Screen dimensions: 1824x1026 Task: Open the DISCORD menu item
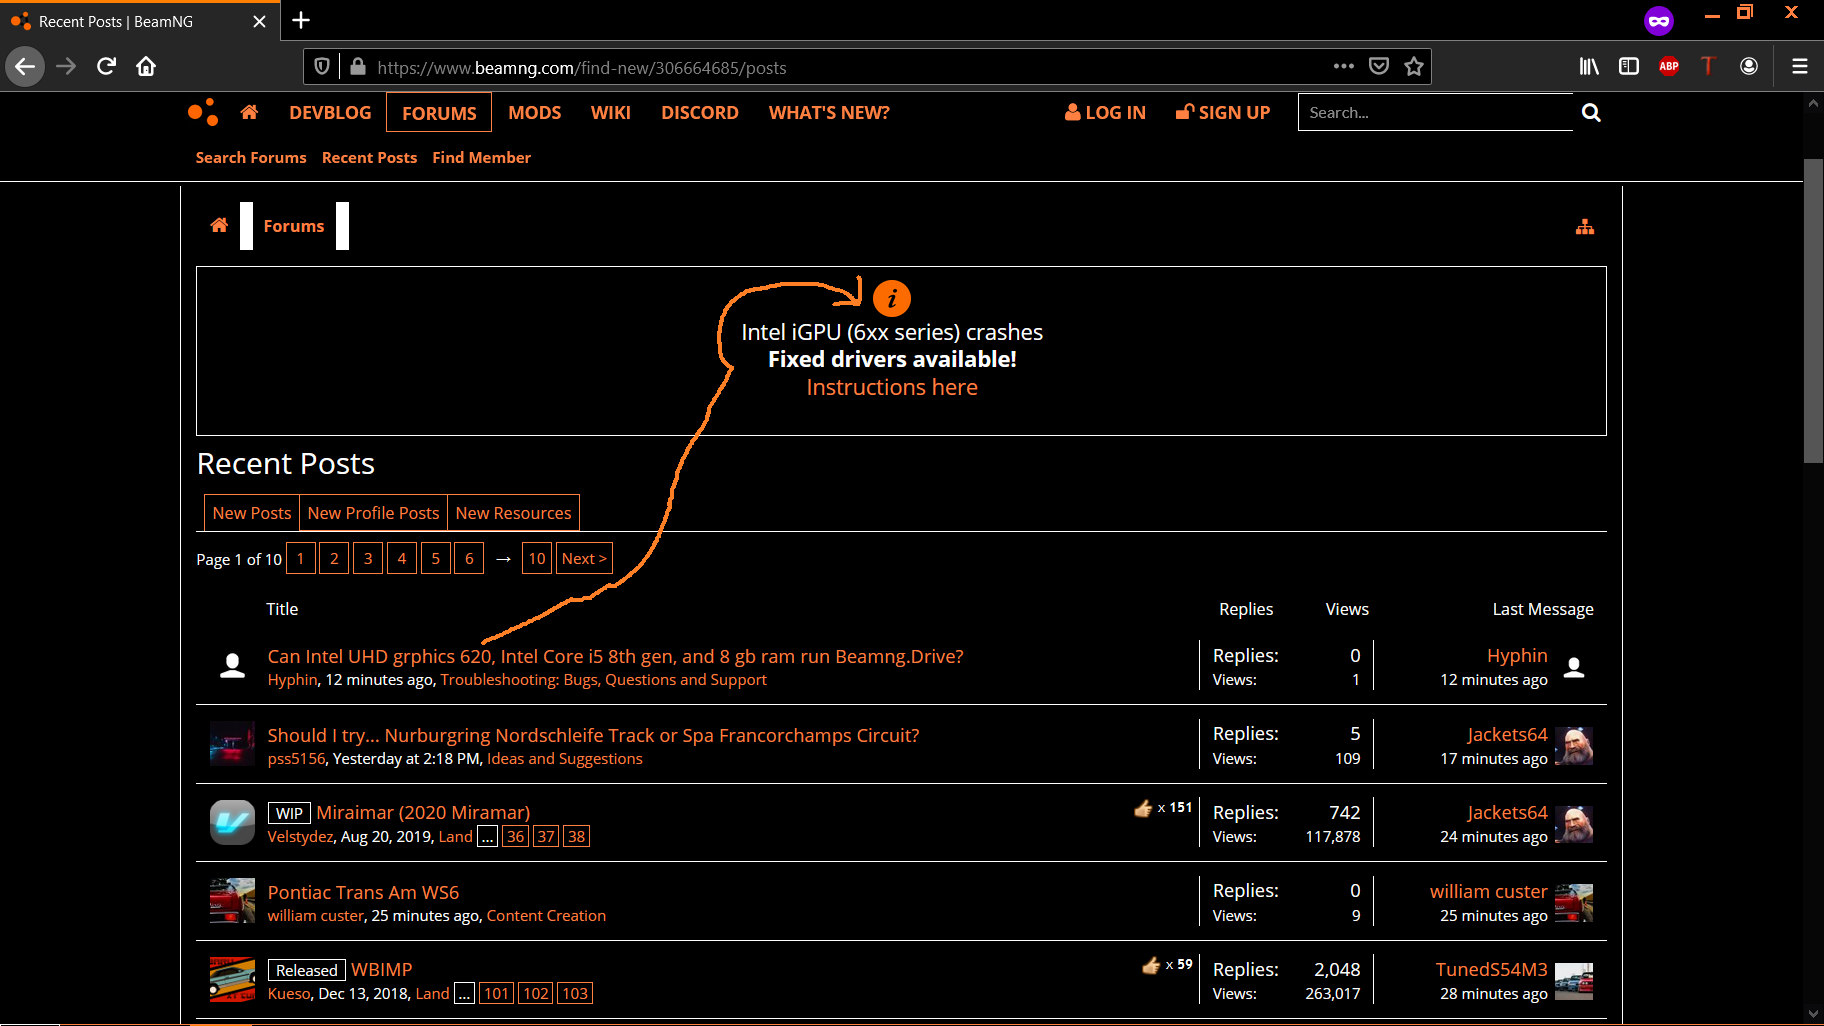coord(700,113)
